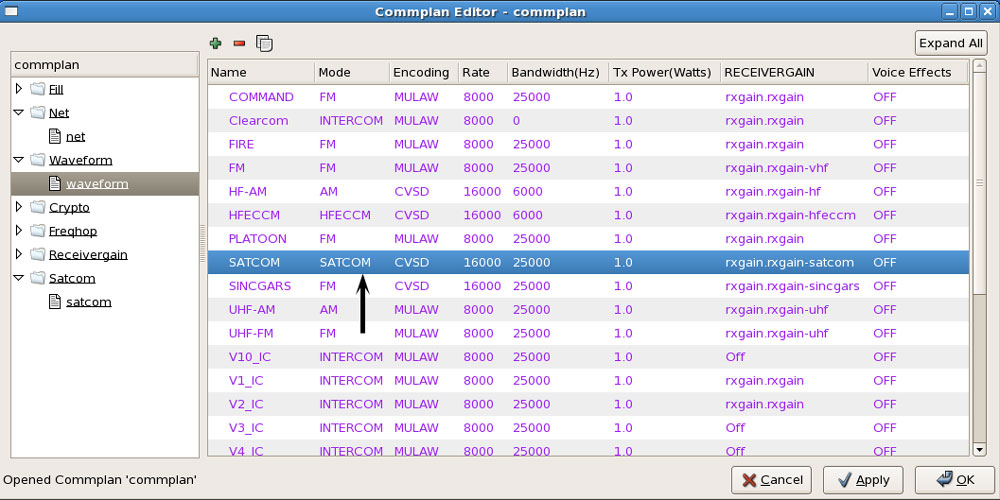Select the Freqhop tree label
The width and height of the screenshot is (1000, 500).
73,231
